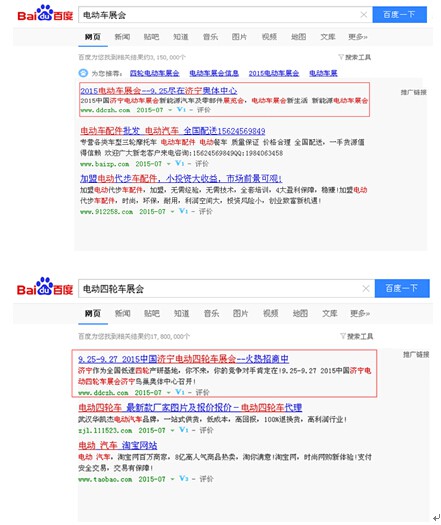Open result 电动车配件批发 电动汽车 全国配送
Screen dimensions: 441x525
point(173,131)
